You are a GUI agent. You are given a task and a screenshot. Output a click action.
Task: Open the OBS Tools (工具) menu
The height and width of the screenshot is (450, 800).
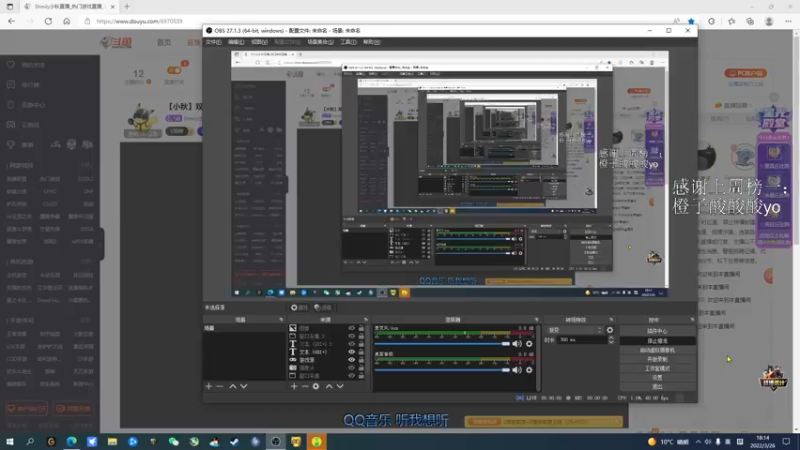tap(348, 42)
